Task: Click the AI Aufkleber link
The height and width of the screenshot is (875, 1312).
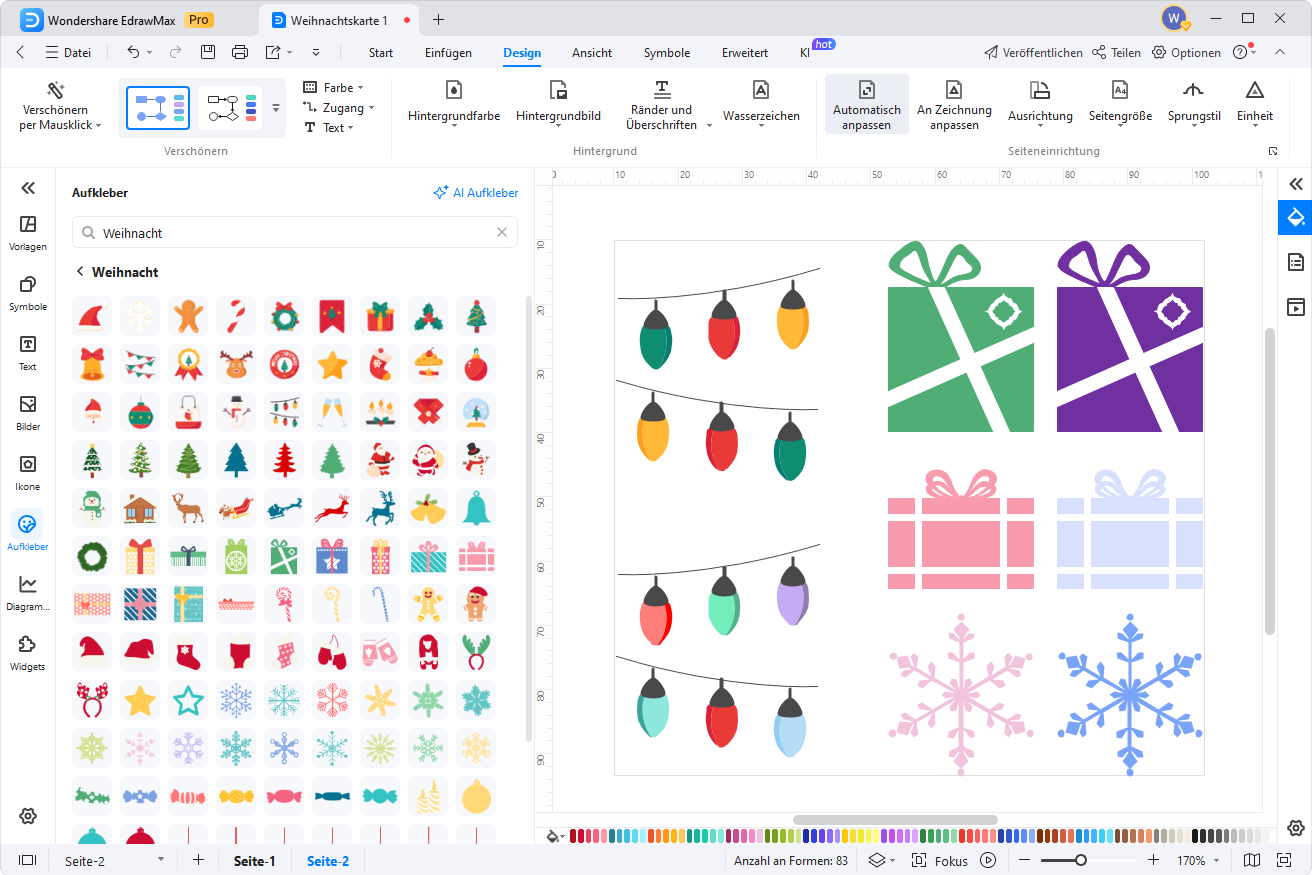Action: click(476, 193)
